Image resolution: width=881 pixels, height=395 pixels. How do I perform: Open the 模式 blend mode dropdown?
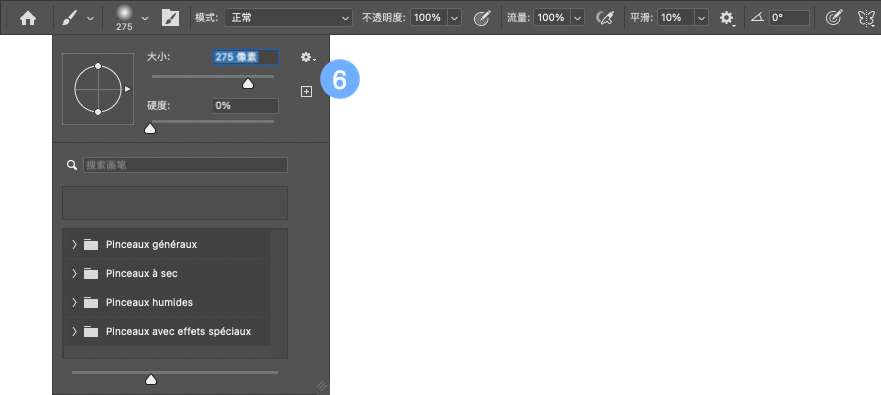pos(288,17)
